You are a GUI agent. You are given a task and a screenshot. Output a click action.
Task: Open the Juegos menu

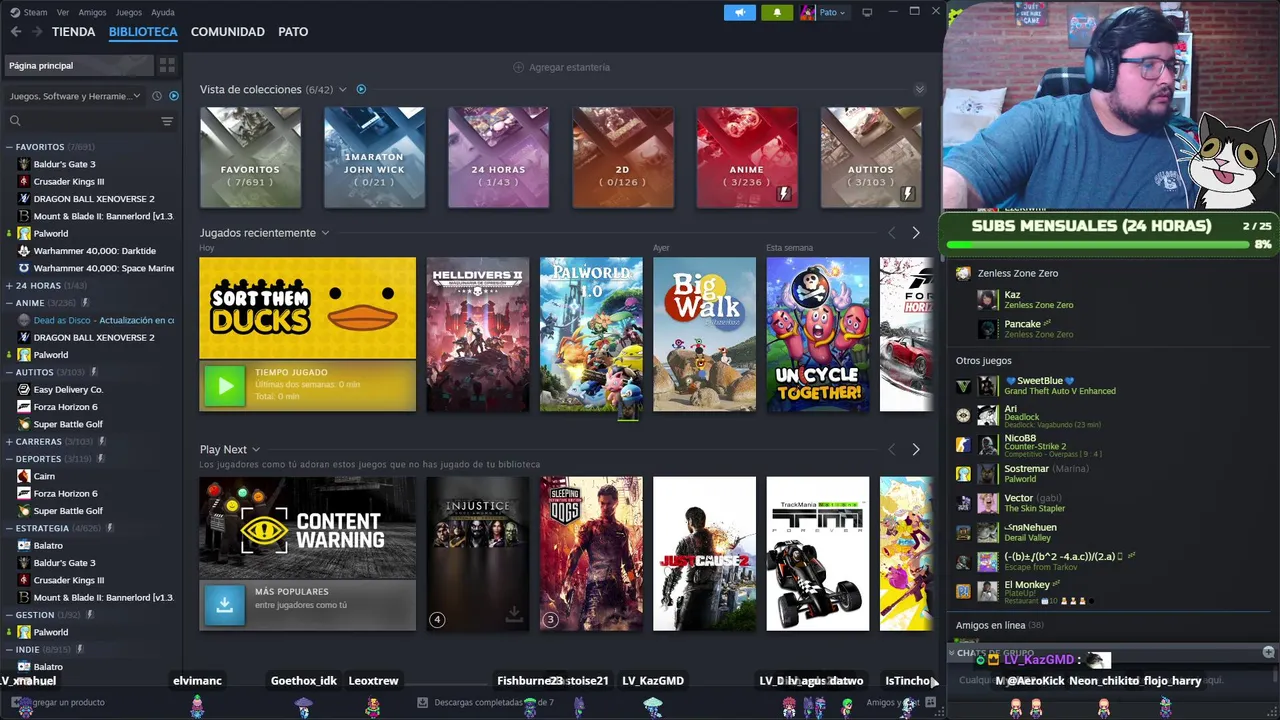pos(129,12)
